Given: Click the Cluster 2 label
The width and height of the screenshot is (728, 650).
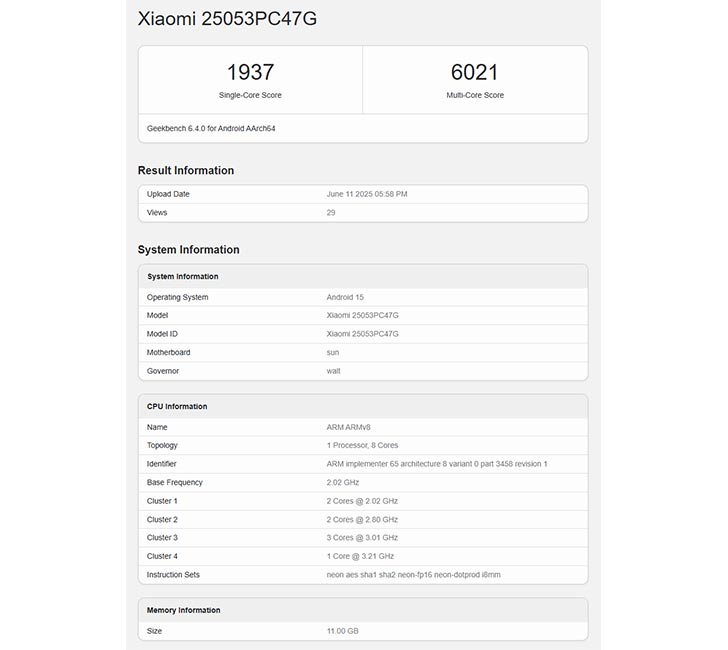Looking at the screenshot, I should 162,520.
